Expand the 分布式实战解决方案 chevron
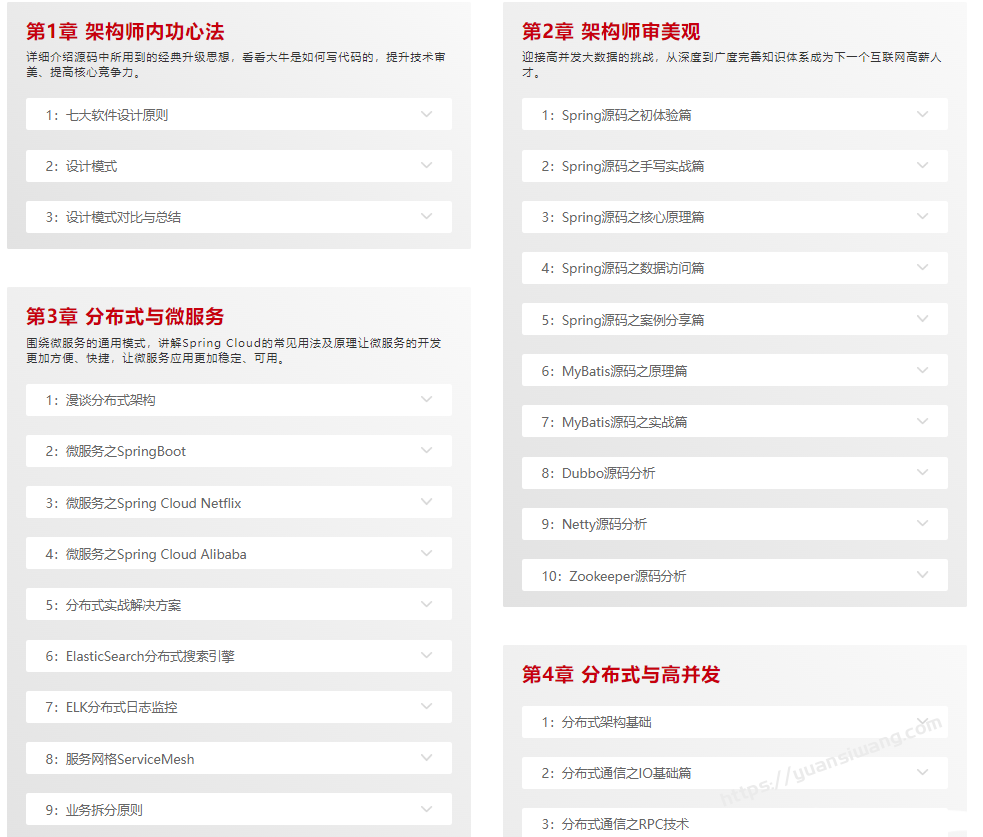This screenshot has width=983, height=837. click(426, 604)
